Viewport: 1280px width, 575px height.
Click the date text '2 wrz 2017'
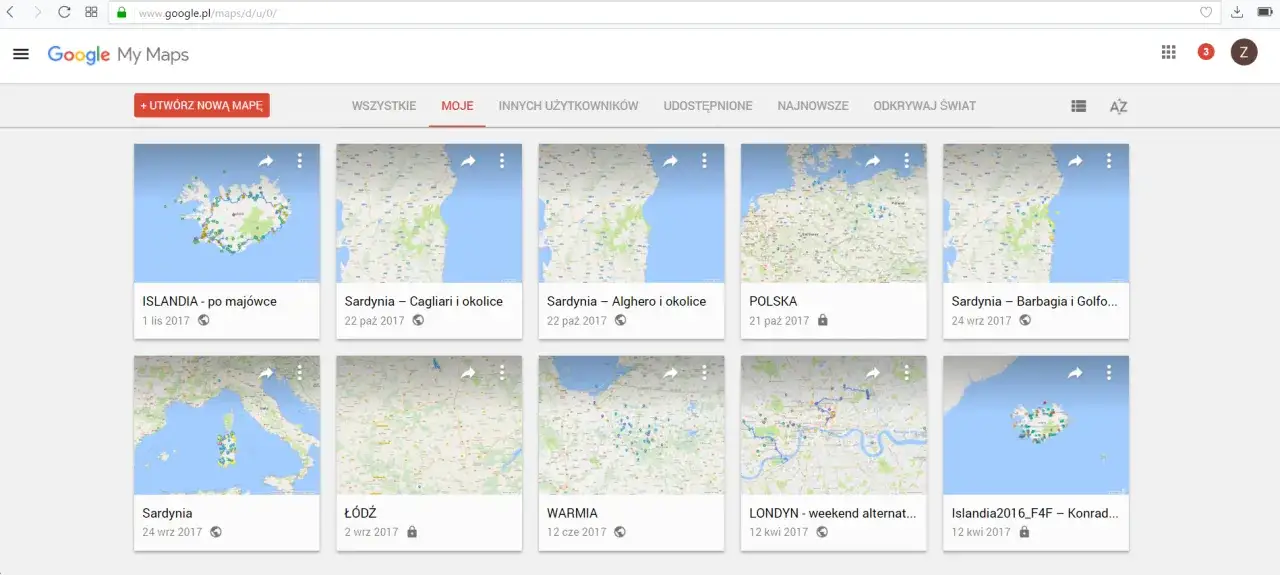(x=371, y=532)
